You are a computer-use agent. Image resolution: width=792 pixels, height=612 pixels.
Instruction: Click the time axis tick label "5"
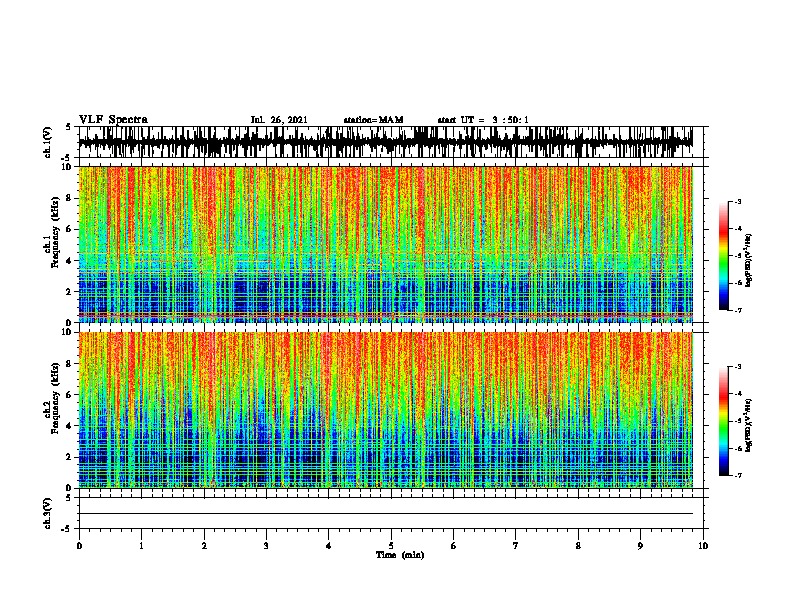391,545
